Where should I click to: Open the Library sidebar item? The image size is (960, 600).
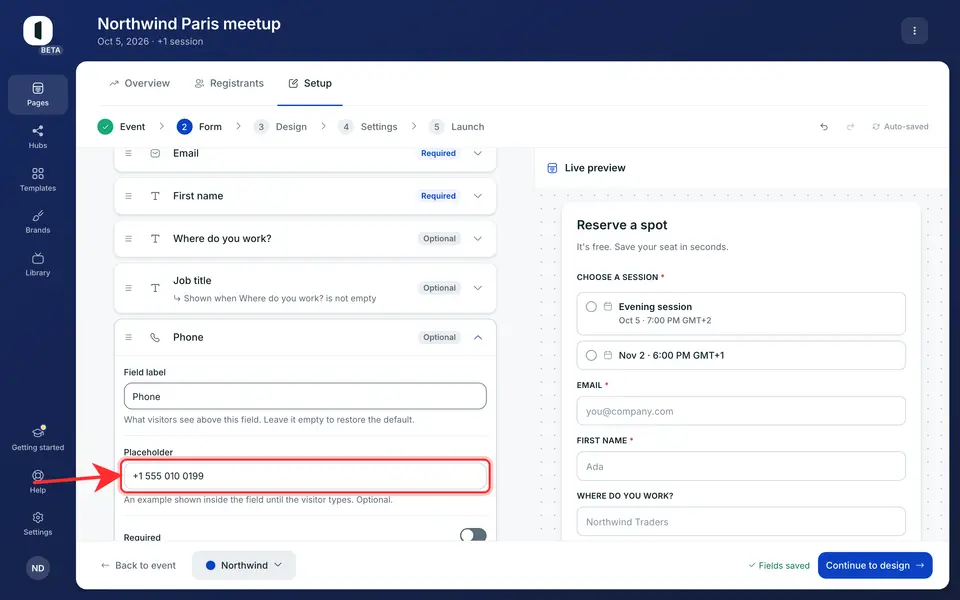[38, 264]
